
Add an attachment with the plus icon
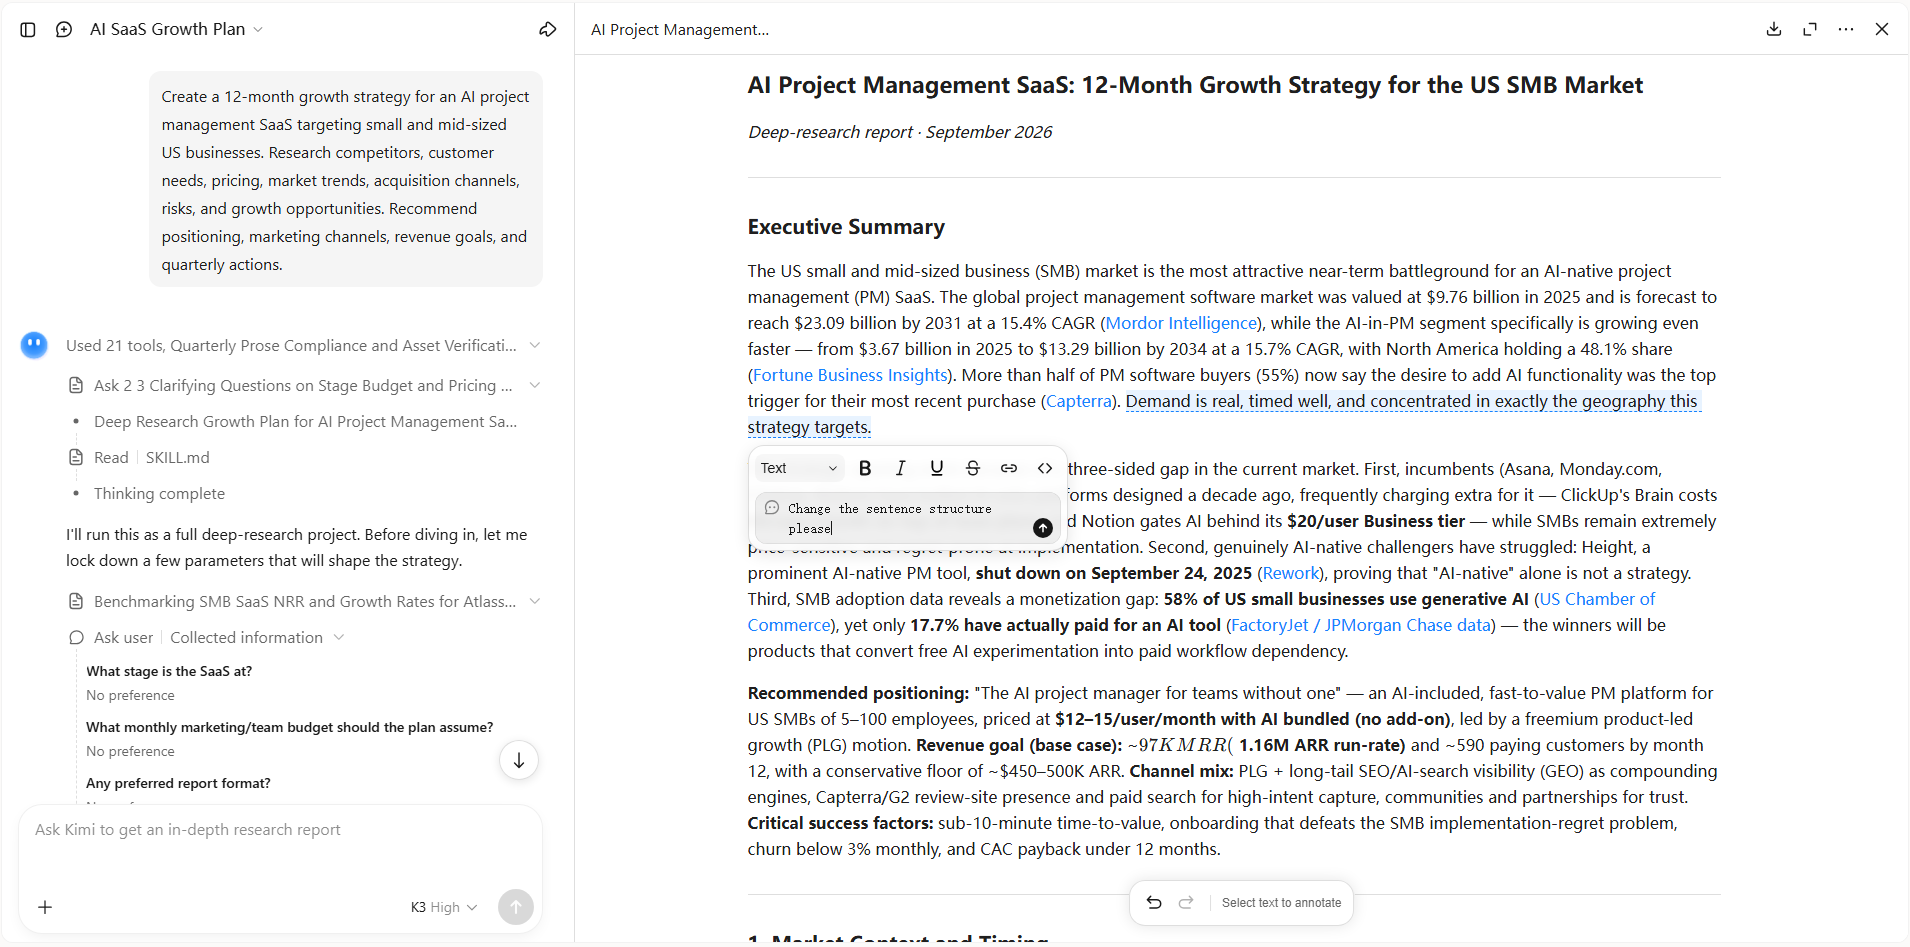(45, 907)
